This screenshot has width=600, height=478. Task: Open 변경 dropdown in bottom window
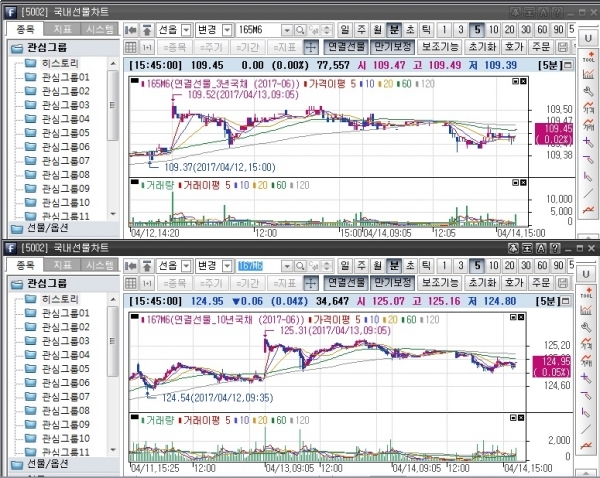click(227, 266)
